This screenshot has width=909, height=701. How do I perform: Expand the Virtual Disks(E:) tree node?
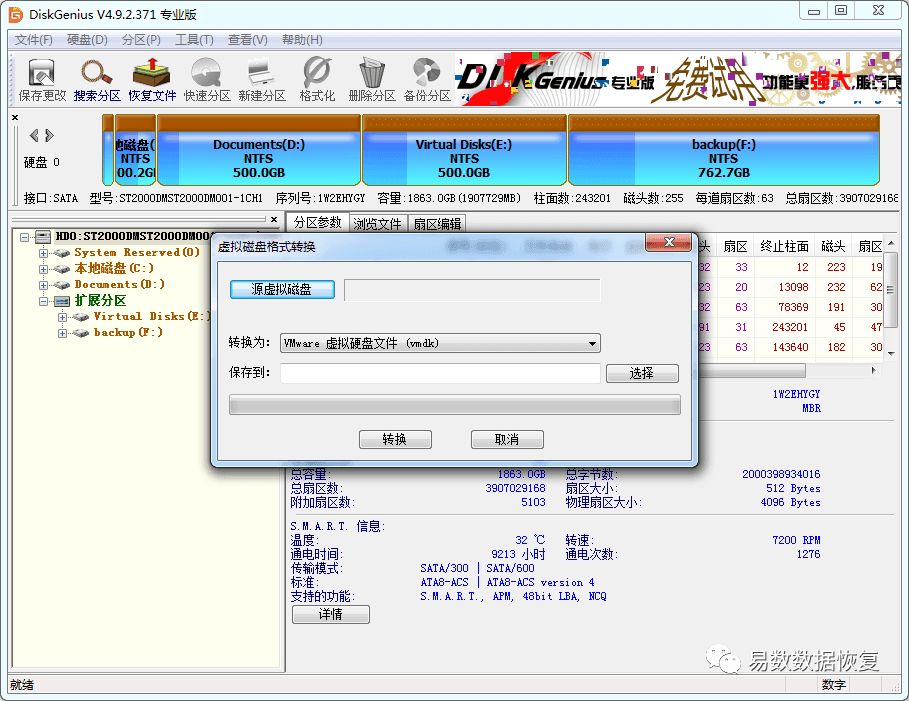pos(63,317)
